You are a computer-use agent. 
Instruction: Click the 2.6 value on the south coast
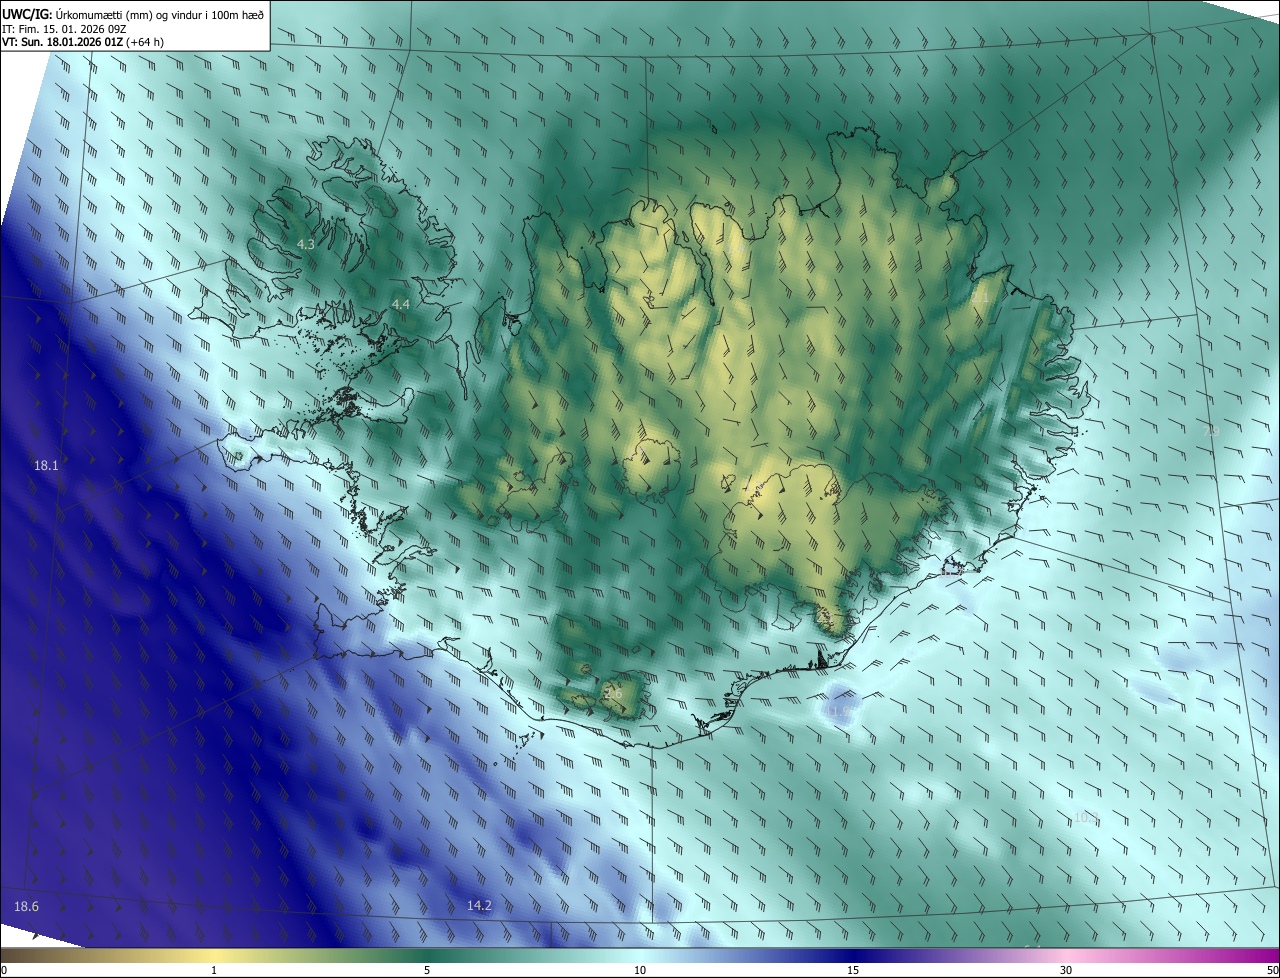point(613,693)
